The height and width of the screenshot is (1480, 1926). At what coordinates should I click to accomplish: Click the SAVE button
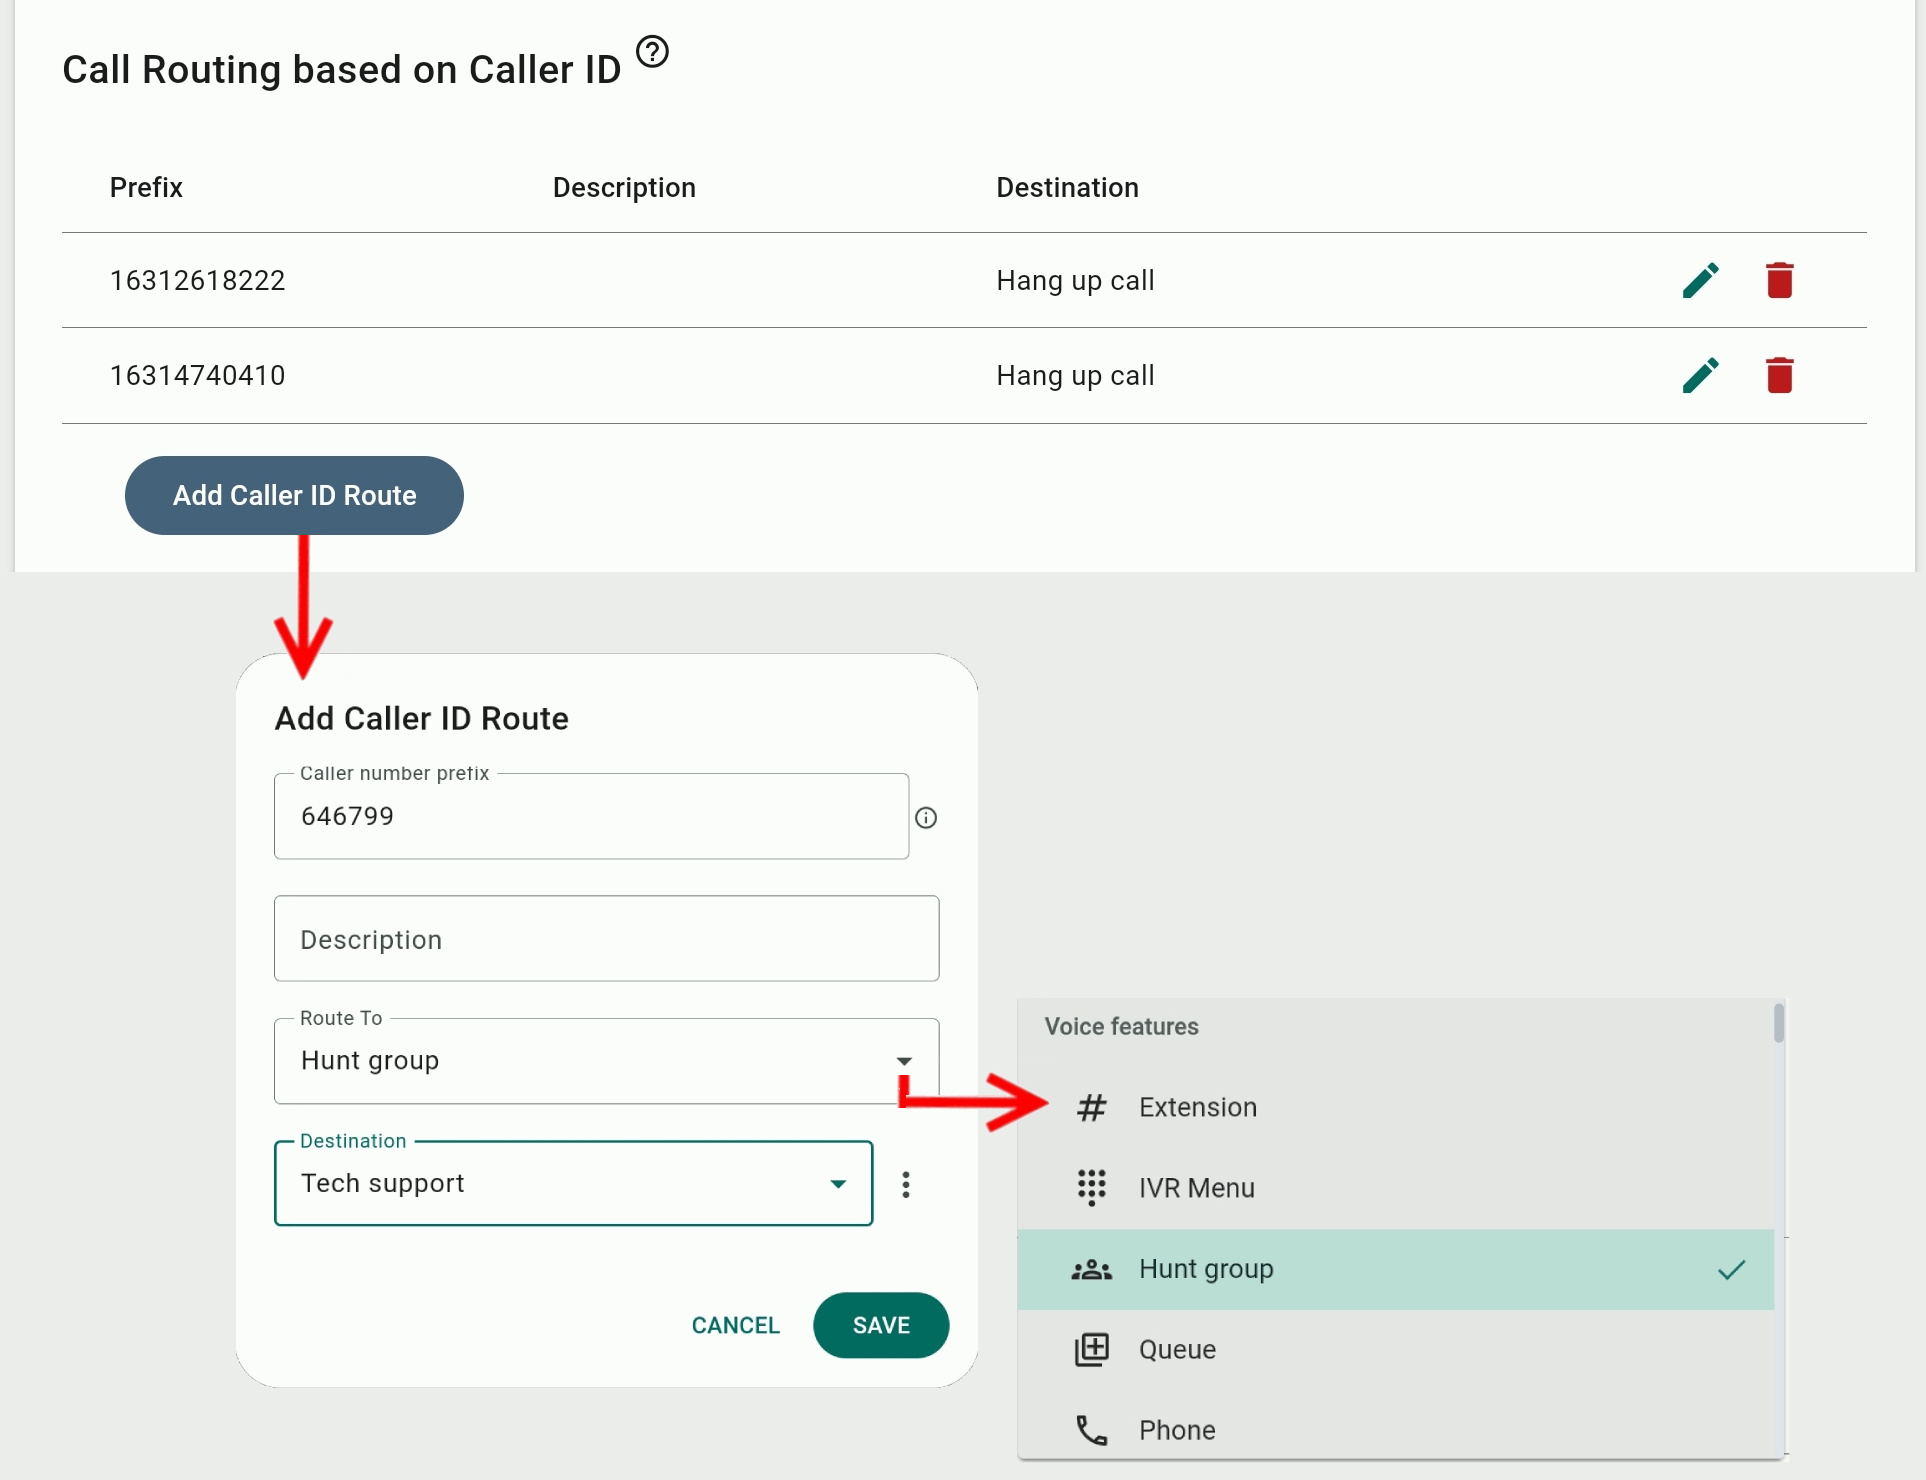click(x=881, y=1325)
